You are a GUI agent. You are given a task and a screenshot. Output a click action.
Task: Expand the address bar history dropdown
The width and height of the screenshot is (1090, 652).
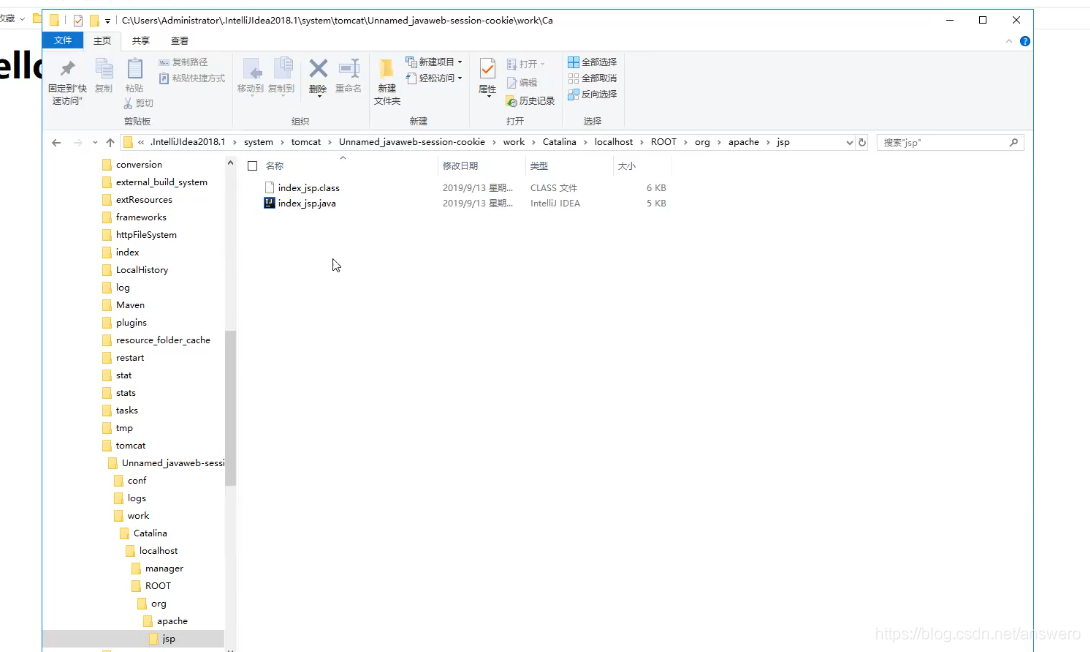coord(849,142)
